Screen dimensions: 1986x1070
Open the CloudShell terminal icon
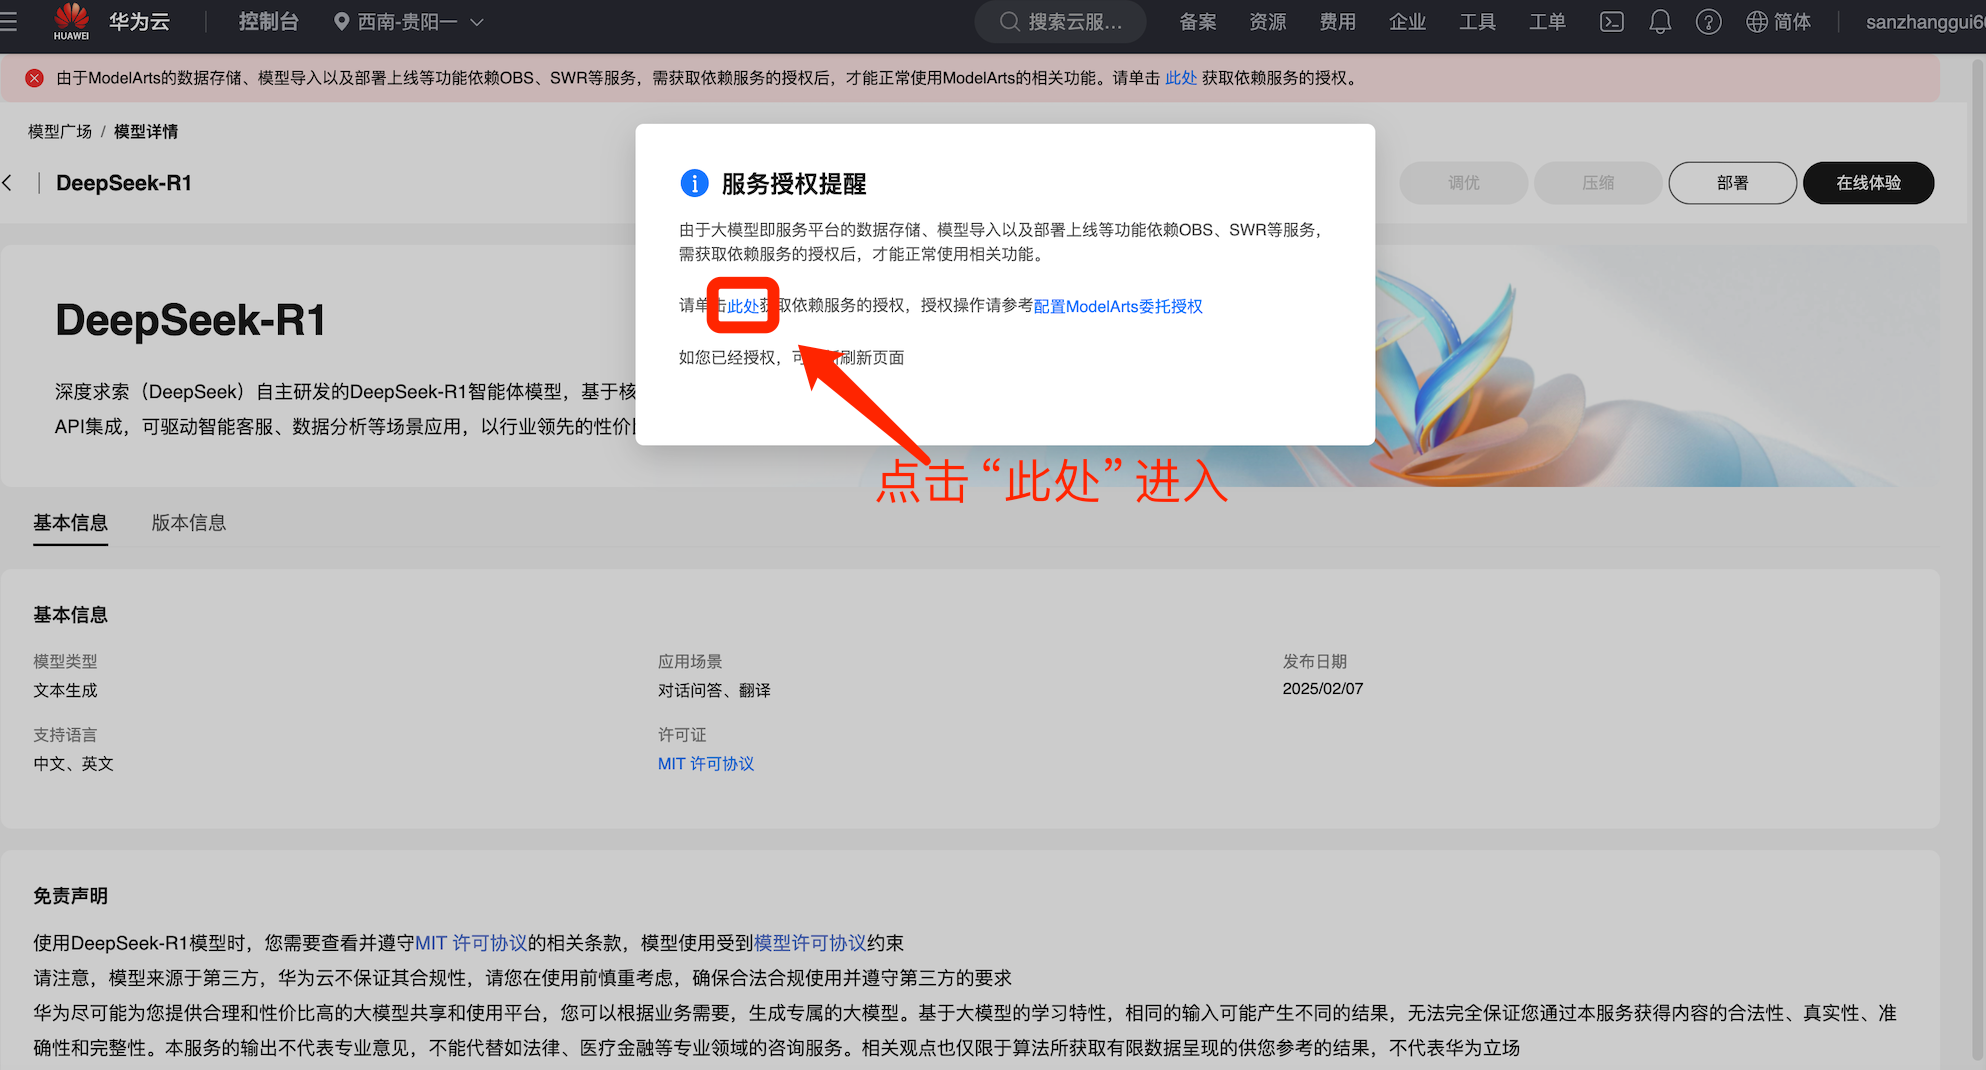coord(1611,22)
